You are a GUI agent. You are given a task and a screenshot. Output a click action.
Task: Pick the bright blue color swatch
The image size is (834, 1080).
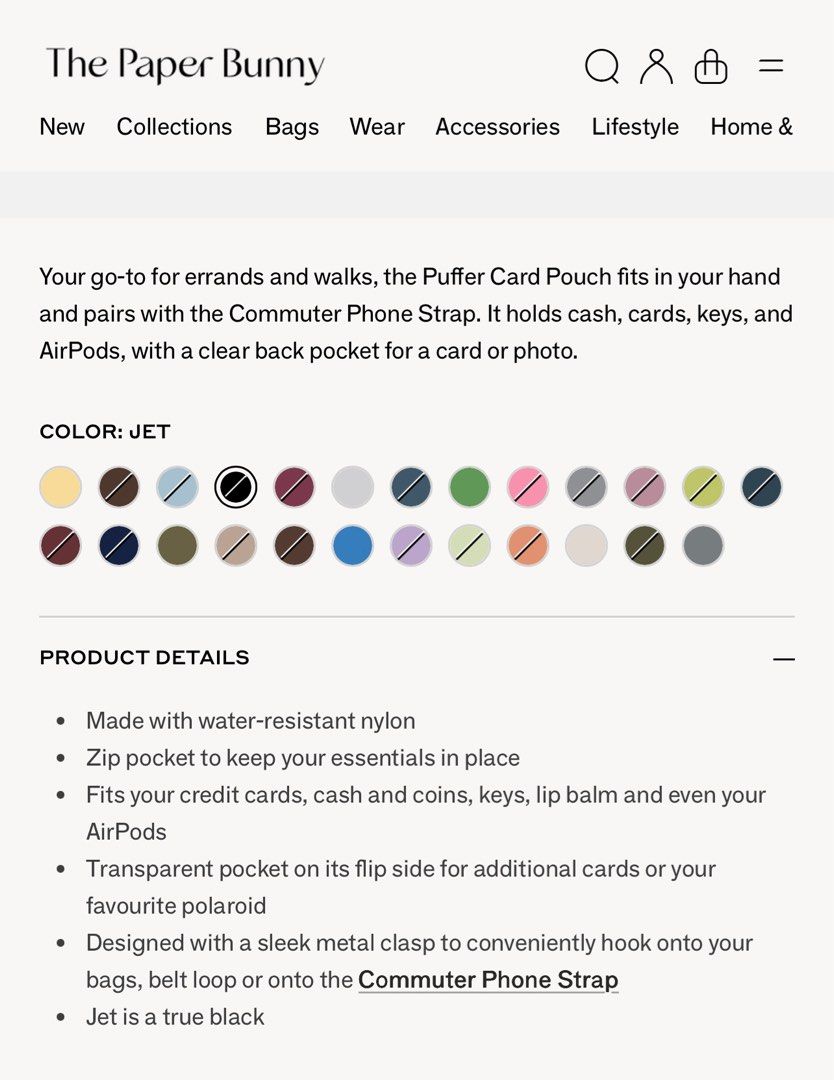pos(353,546)
